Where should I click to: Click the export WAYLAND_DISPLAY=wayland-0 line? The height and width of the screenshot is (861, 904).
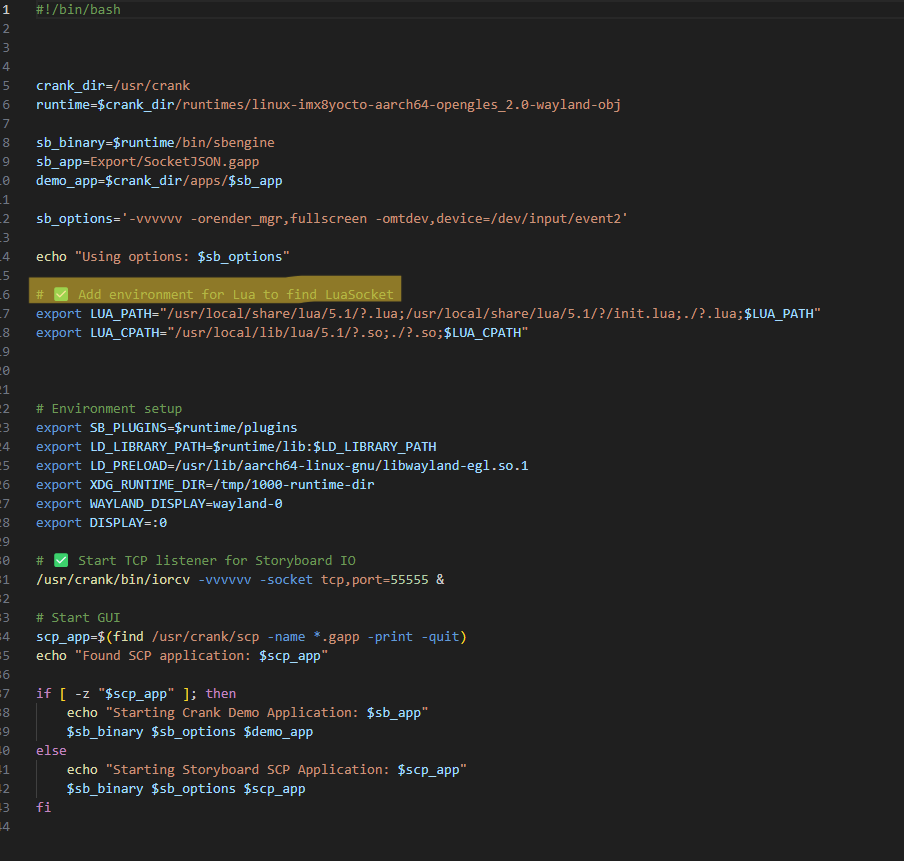tap(159, 505)
